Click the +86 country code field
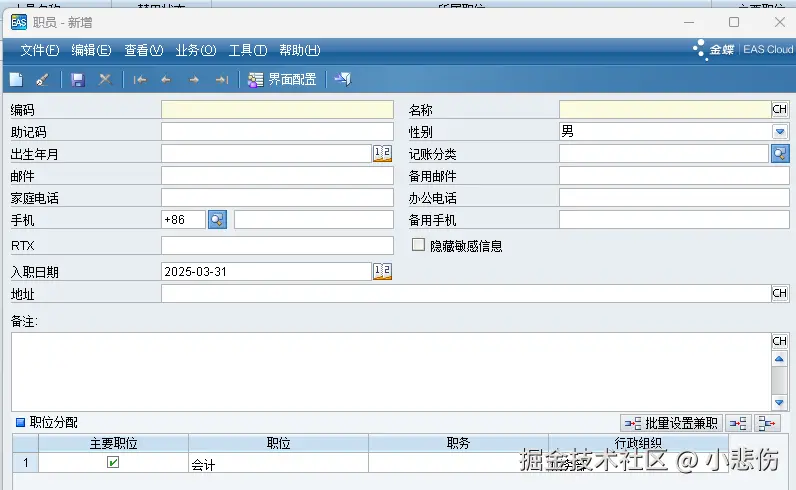The width and height of the screenshot is (796, 490). click(x=183, y=220)
